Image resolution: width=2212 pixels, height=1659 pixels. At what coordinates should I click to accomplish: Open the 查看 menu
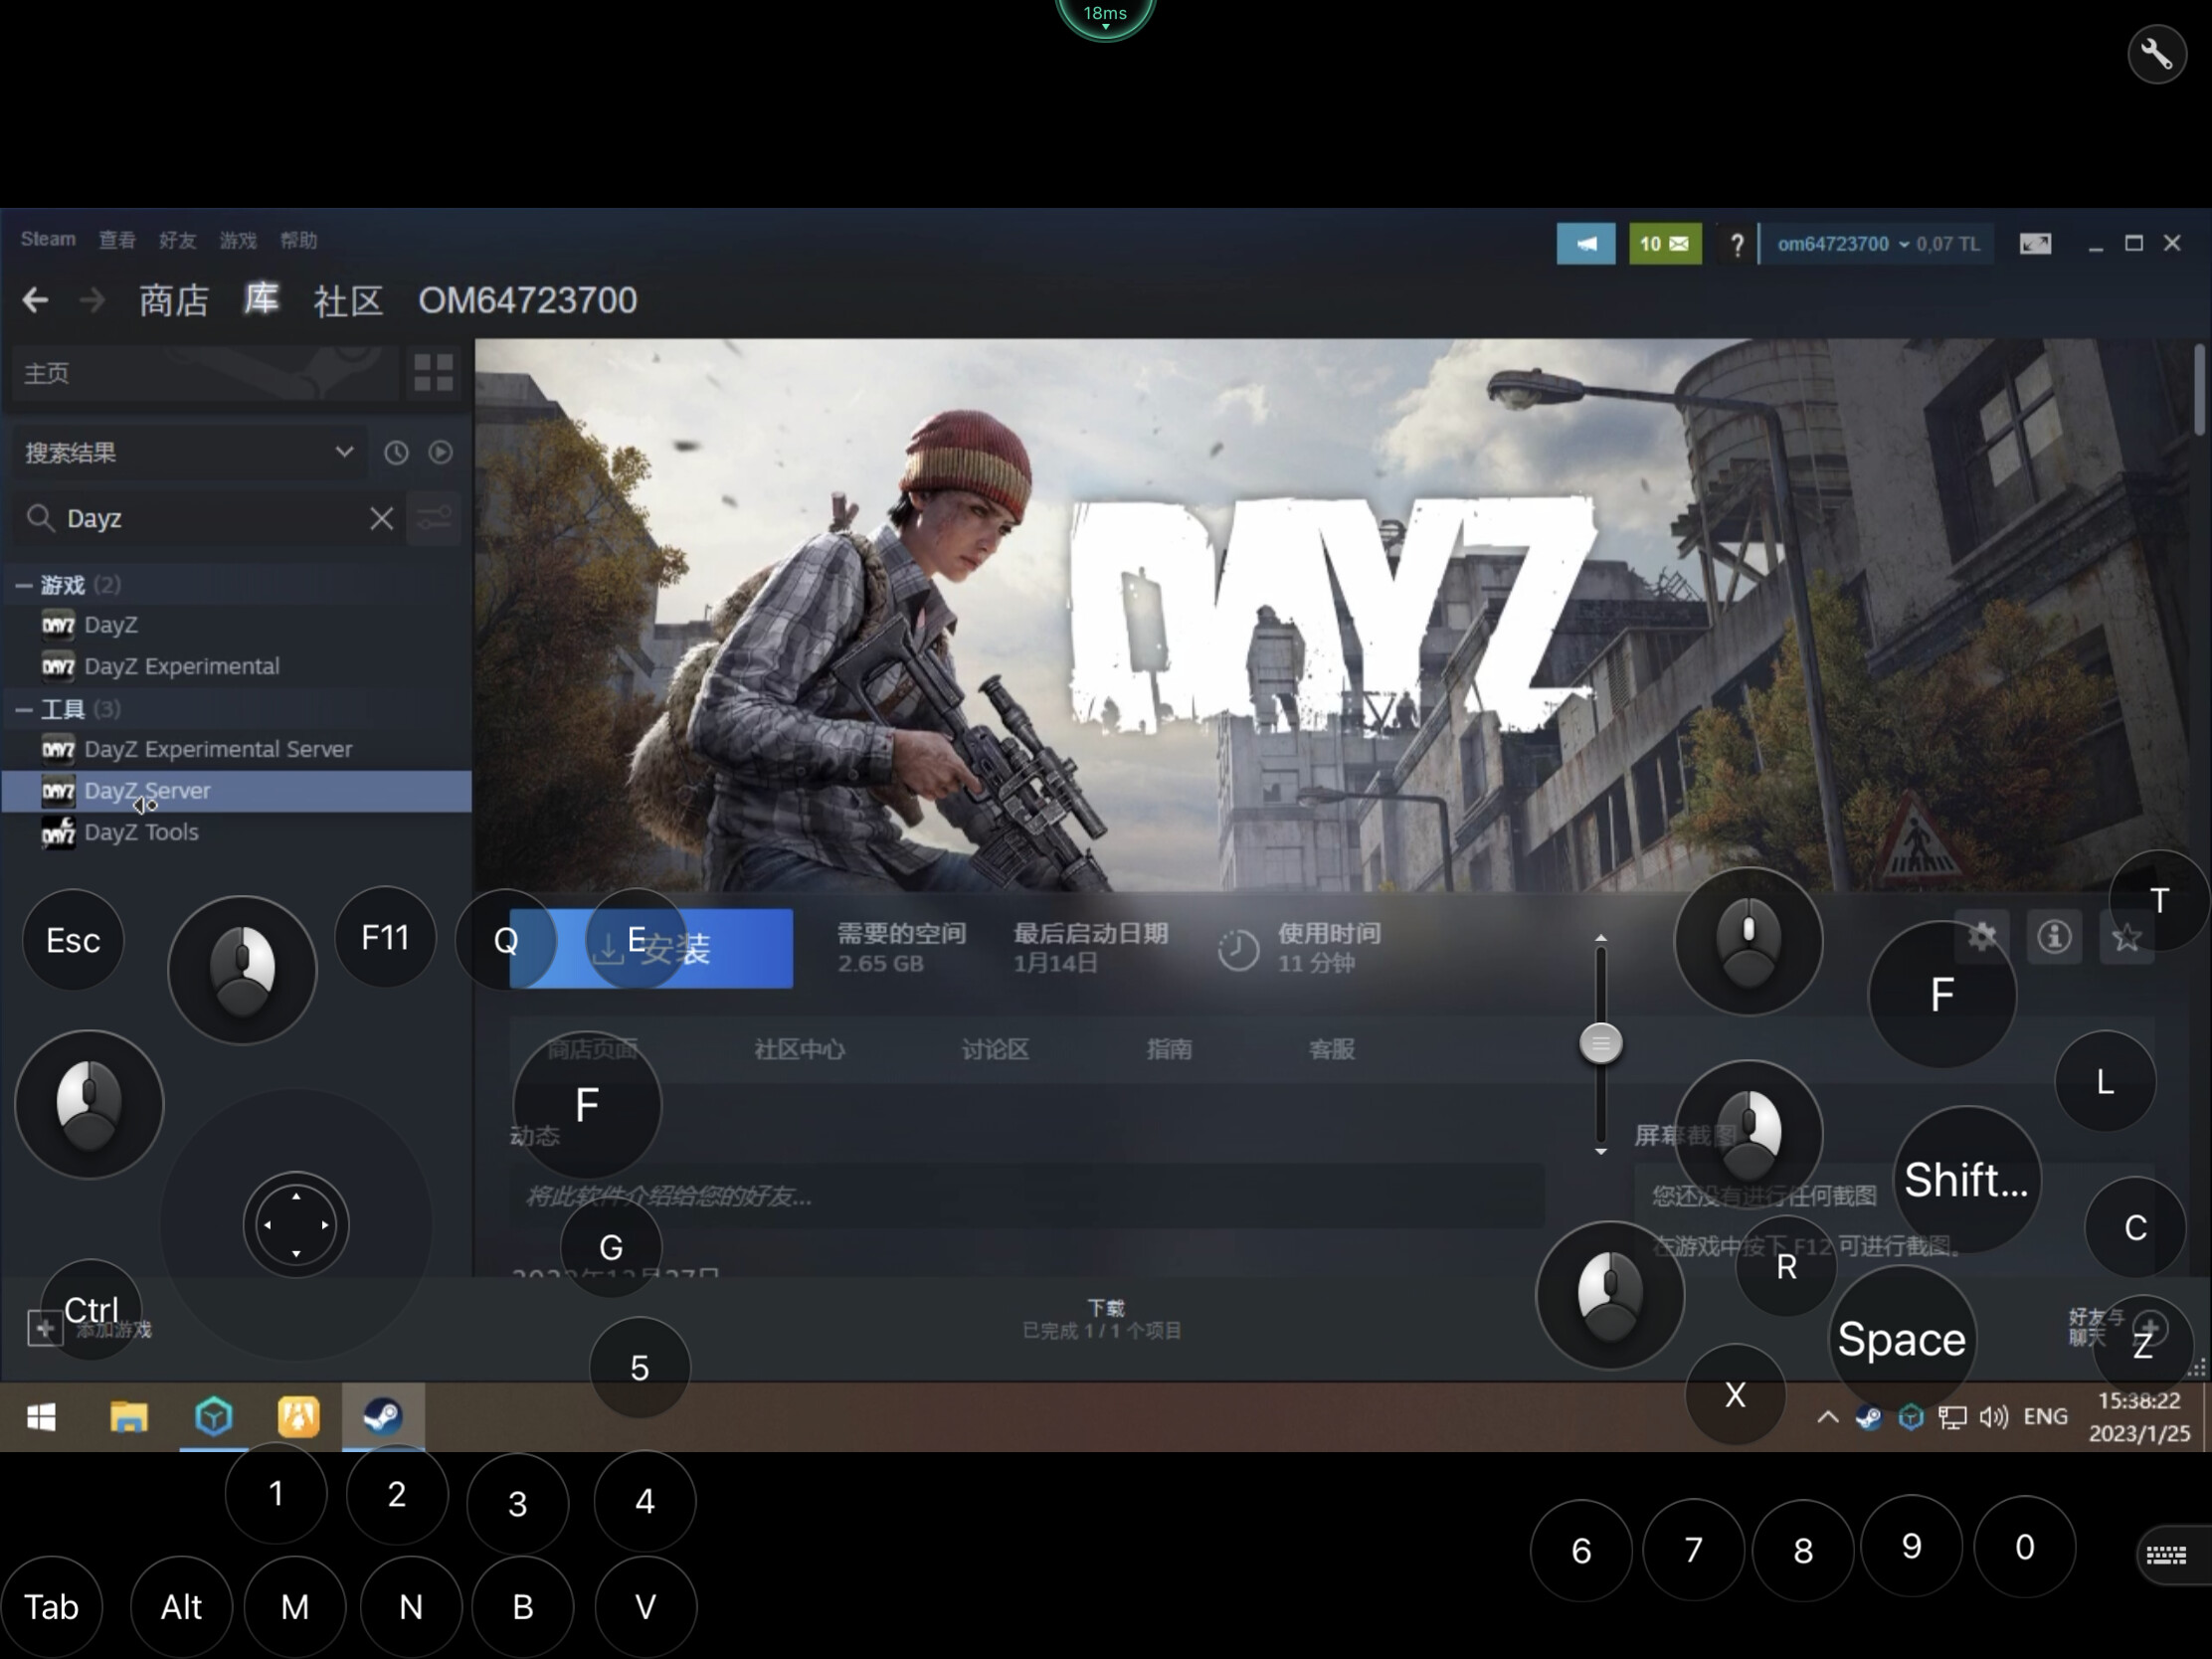click(x=117, y=240)
